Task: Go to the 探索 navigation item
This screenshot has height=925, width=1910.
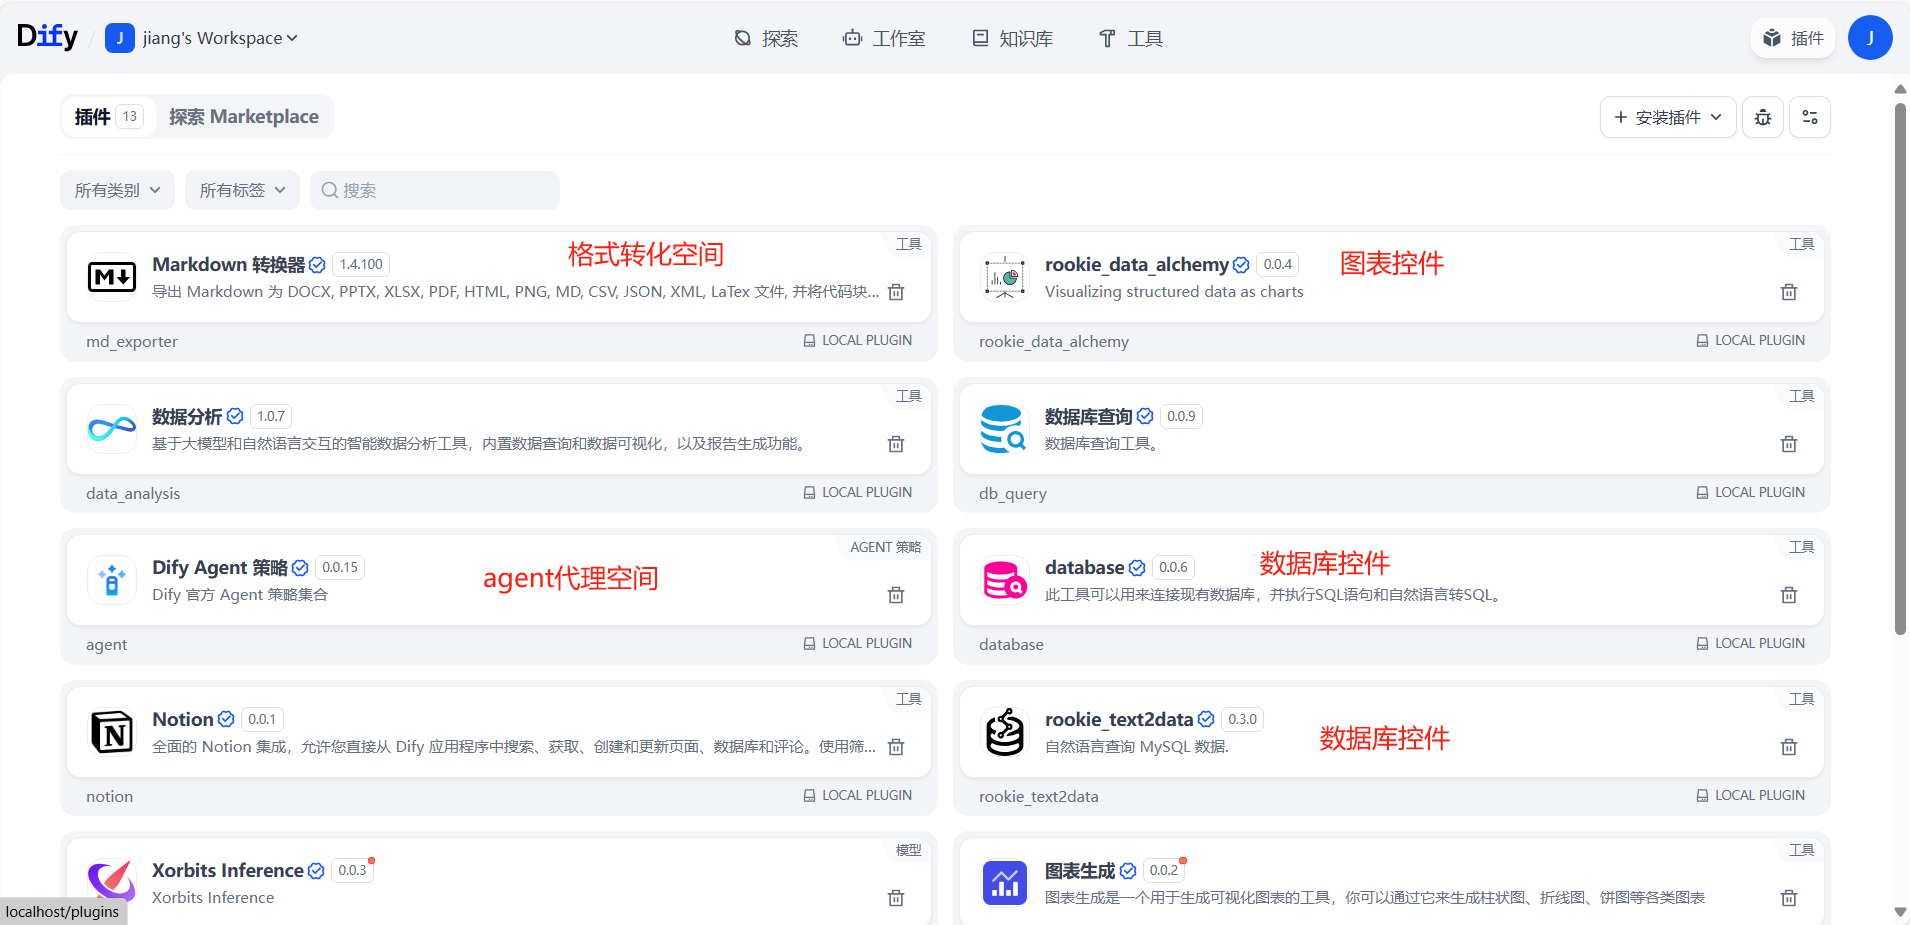Action: (x=766, y=38)
